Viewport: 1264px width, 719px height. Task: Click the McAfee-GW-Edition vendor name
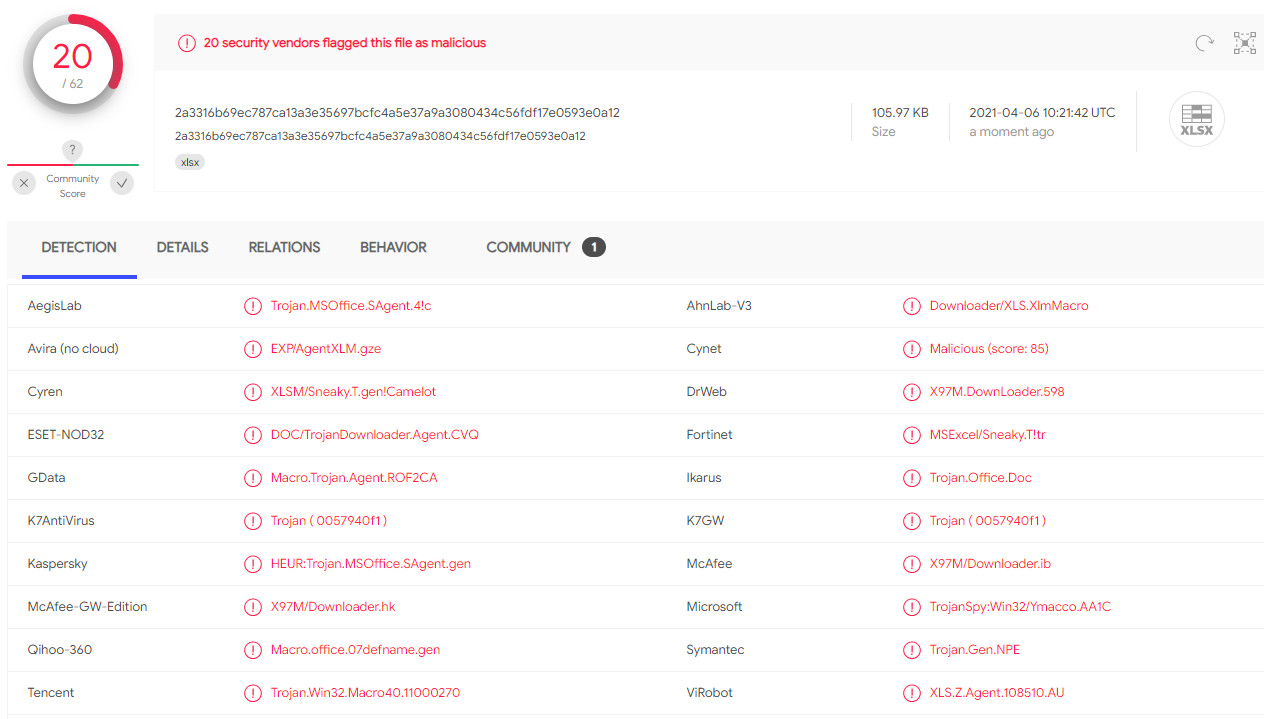88,607
